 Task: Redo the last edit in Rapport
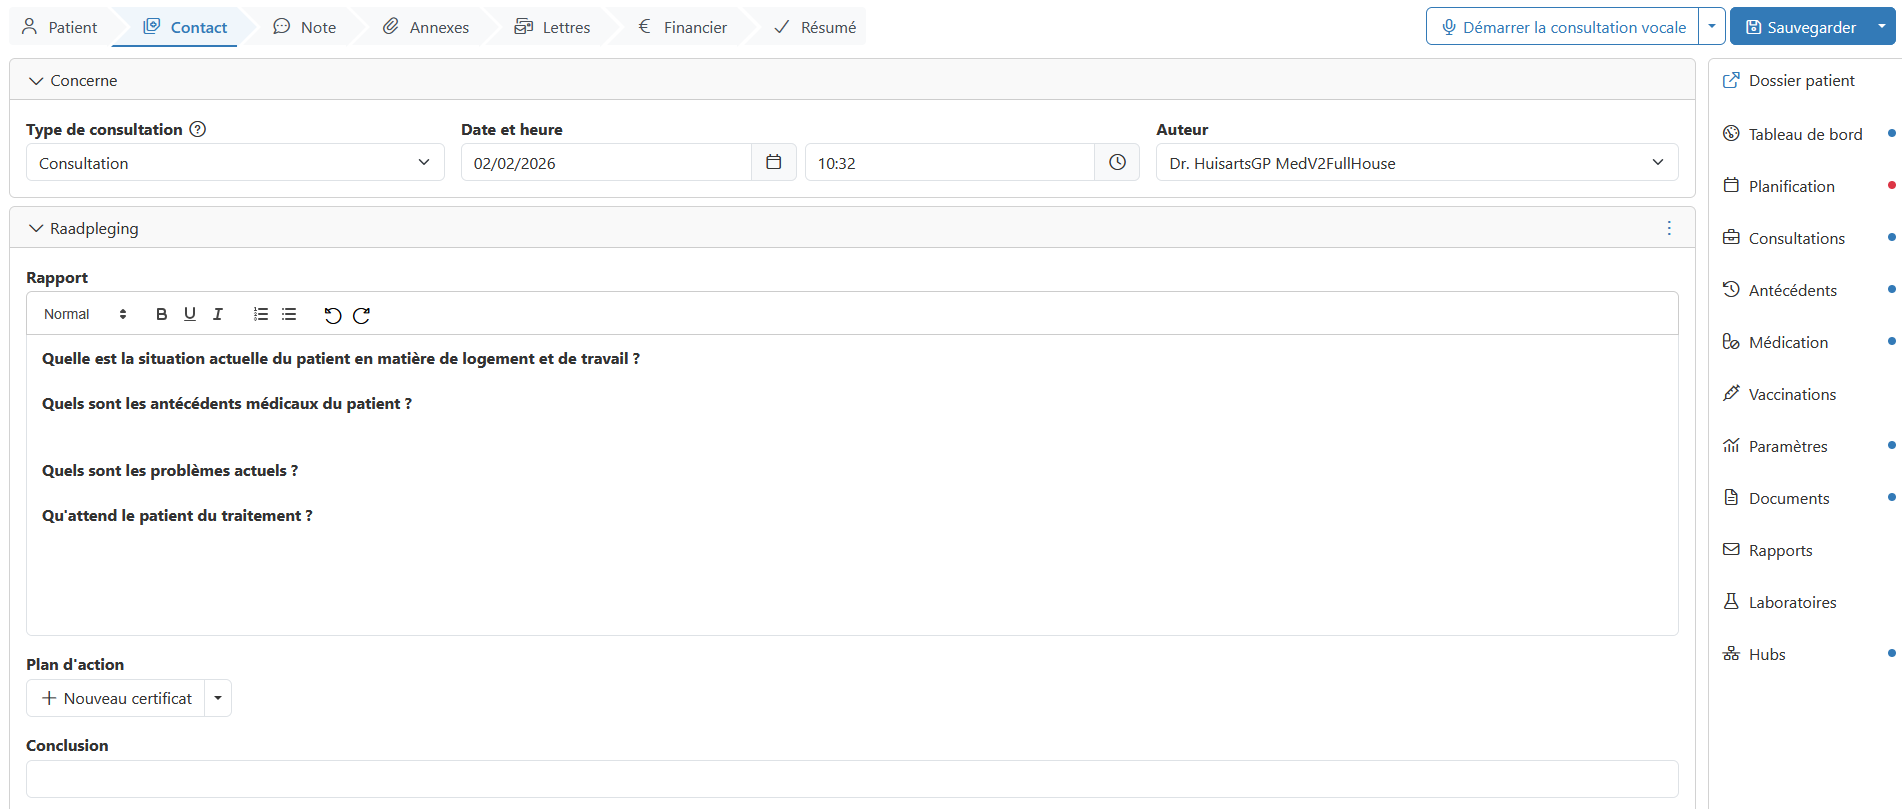[362, 315]
